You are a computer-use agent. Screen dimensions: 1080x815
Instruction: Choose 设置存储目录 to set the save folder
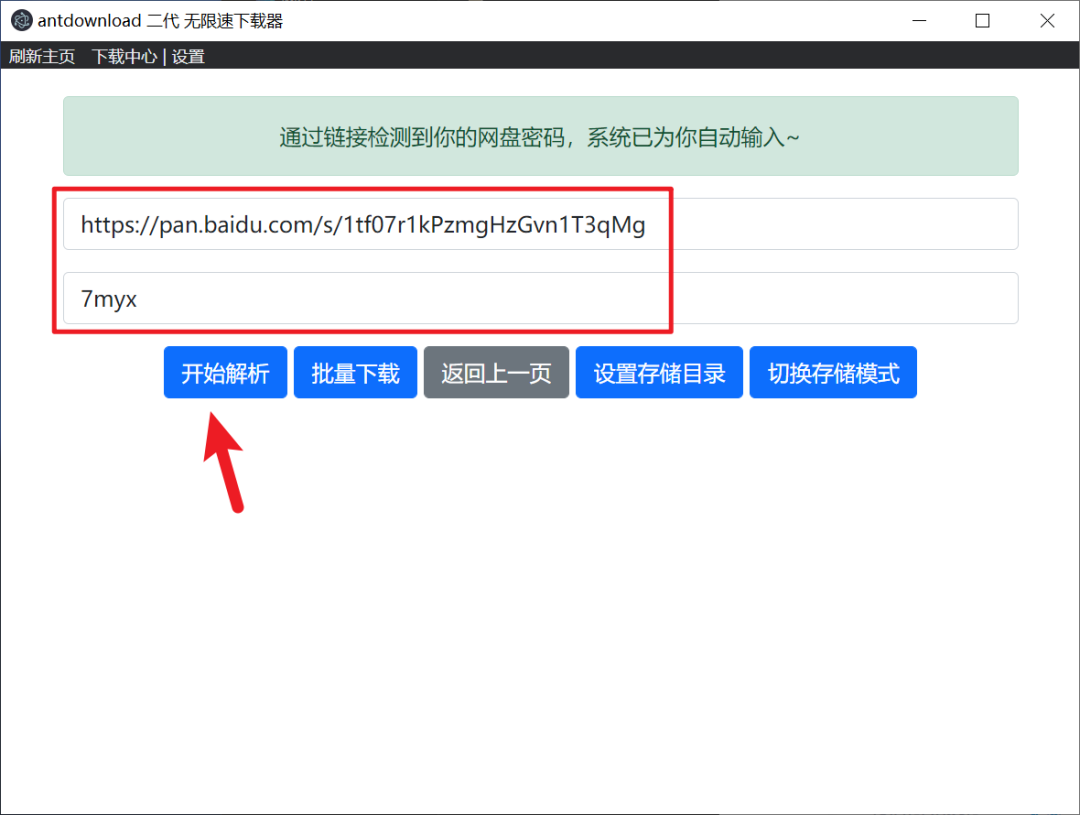point(659,373)
